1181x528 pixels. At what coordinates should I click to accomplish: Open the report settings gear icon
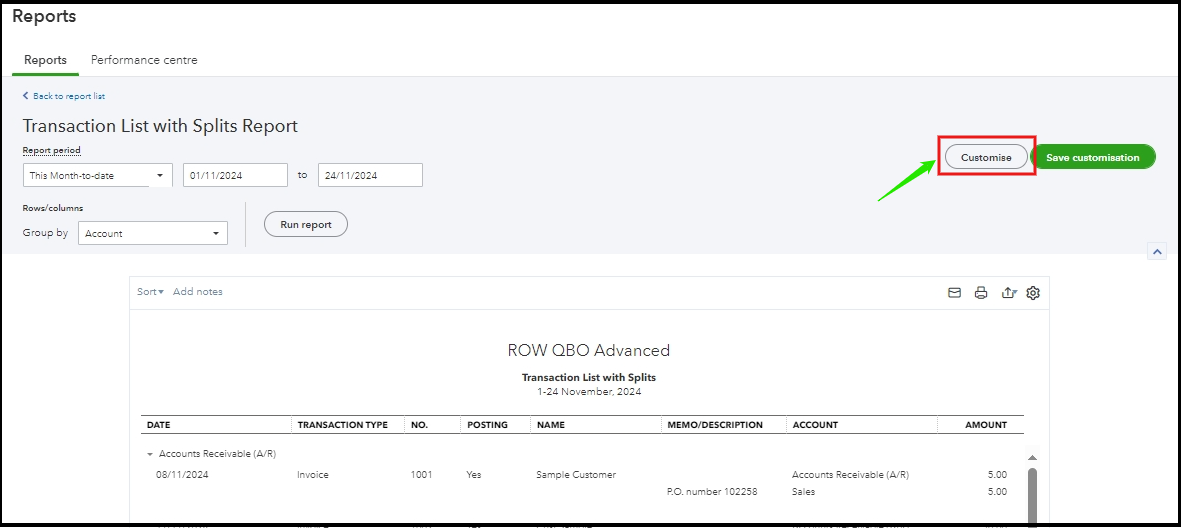pyautogui.click(x=1034, y=293)
